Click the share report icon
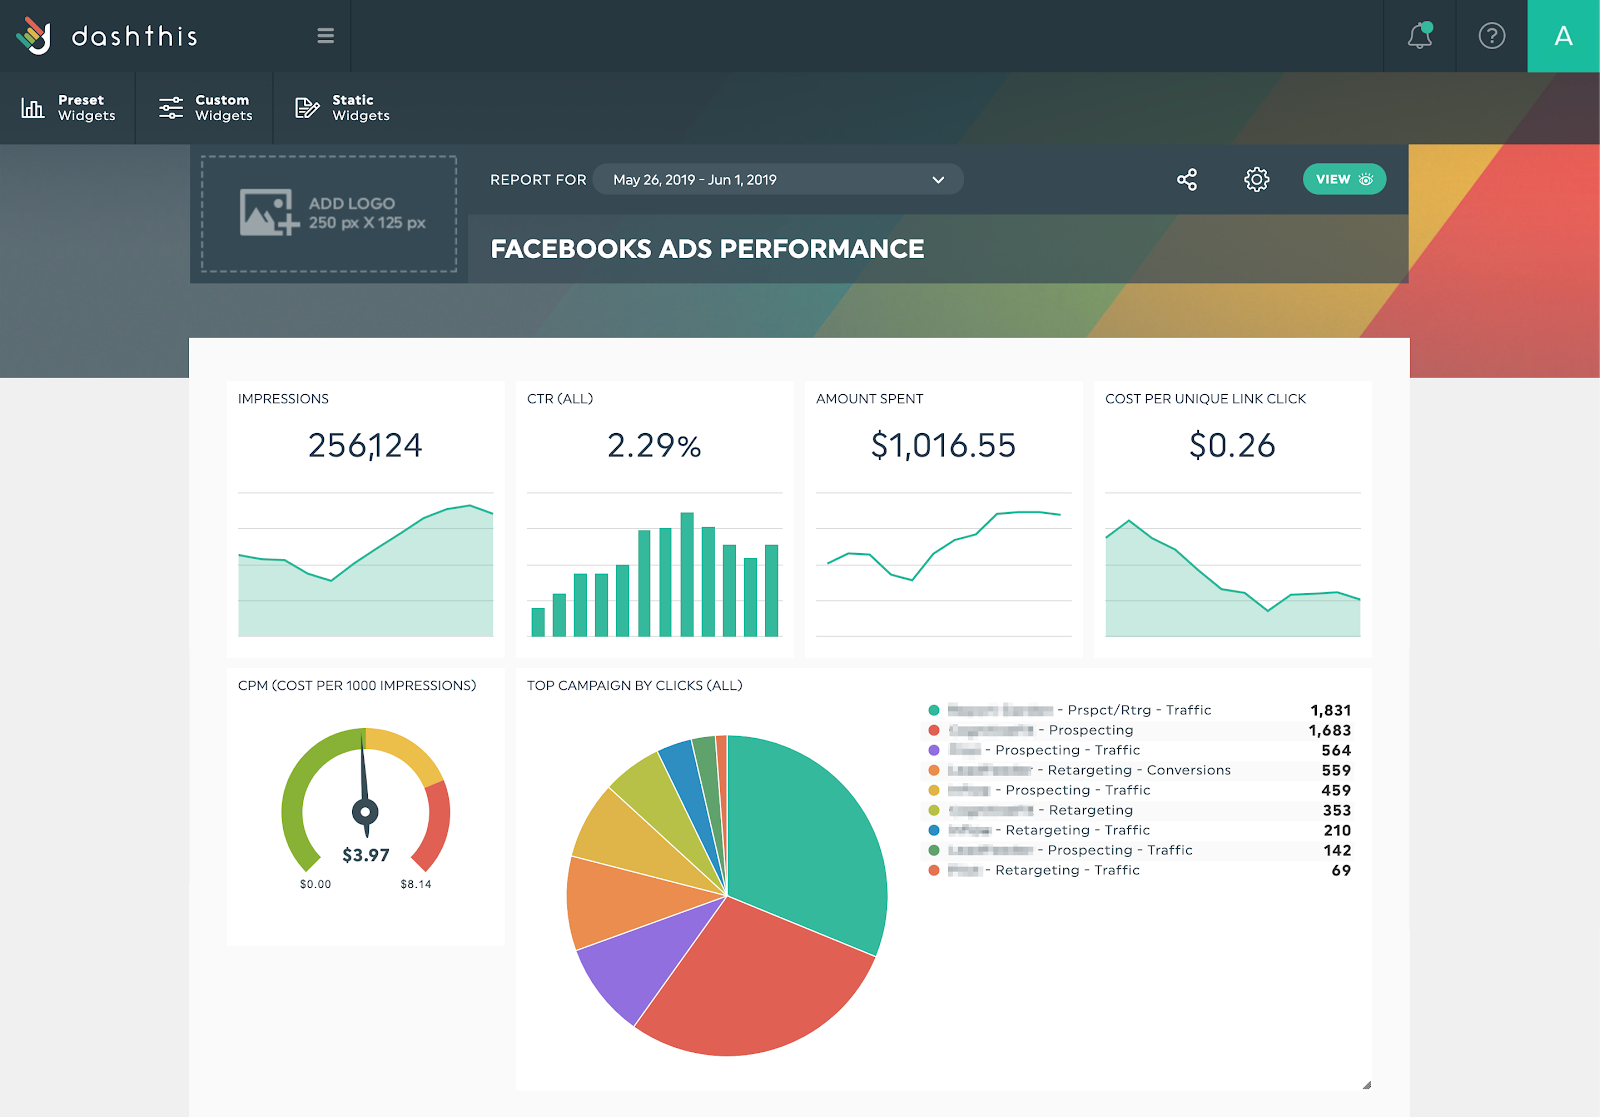Viewport: 1600px width, 1117px height. [x=1187, y=180]
